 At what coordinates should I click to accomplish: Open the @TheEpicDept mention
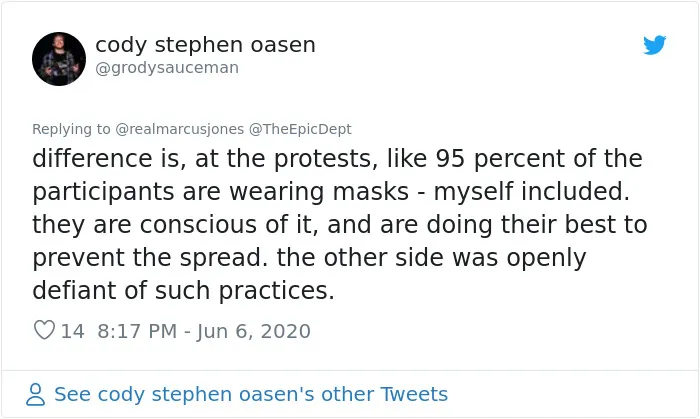pos(300,129)
